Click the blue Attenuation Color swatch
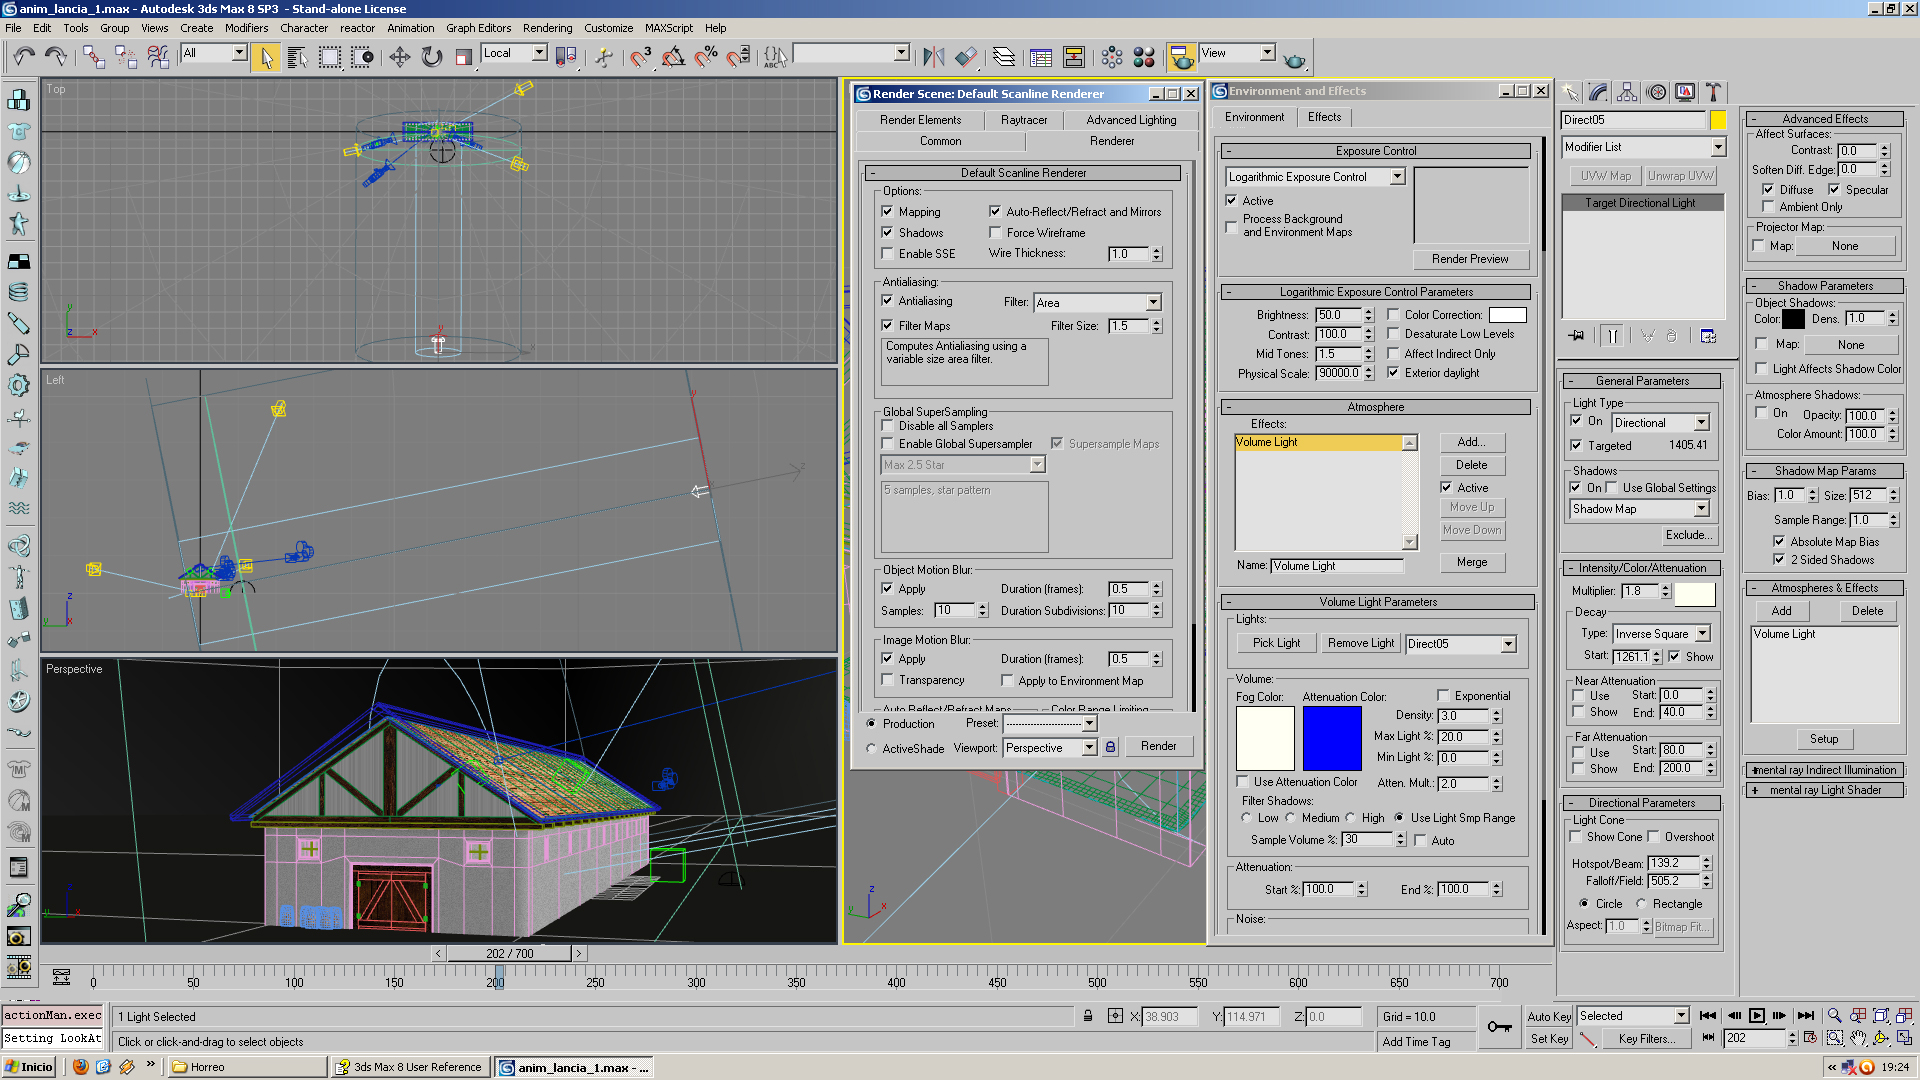This screenshot has height=1080, width=1920. [1331, 738]
